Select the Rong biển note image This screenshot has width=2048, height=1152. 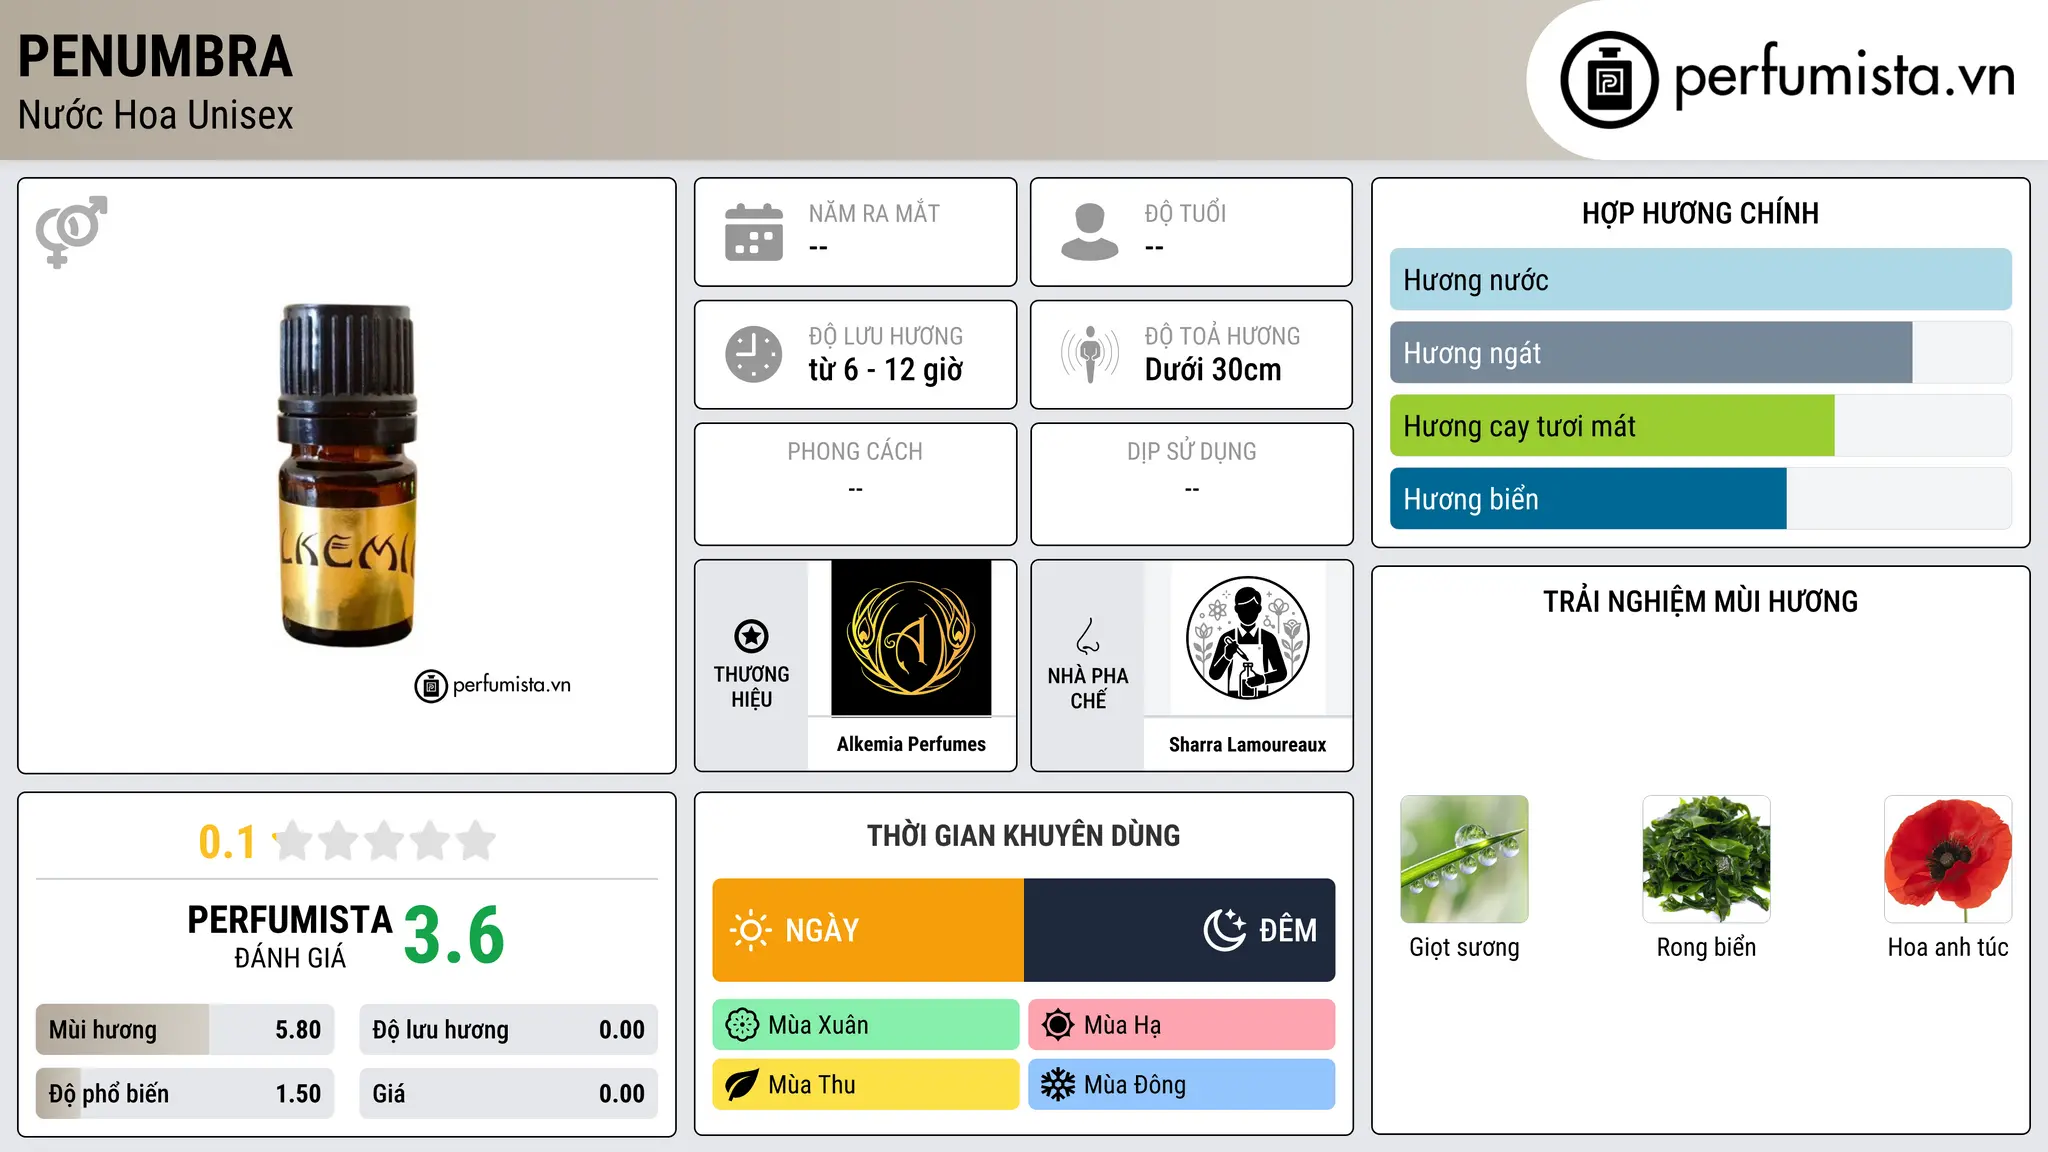click(1706, 859)
